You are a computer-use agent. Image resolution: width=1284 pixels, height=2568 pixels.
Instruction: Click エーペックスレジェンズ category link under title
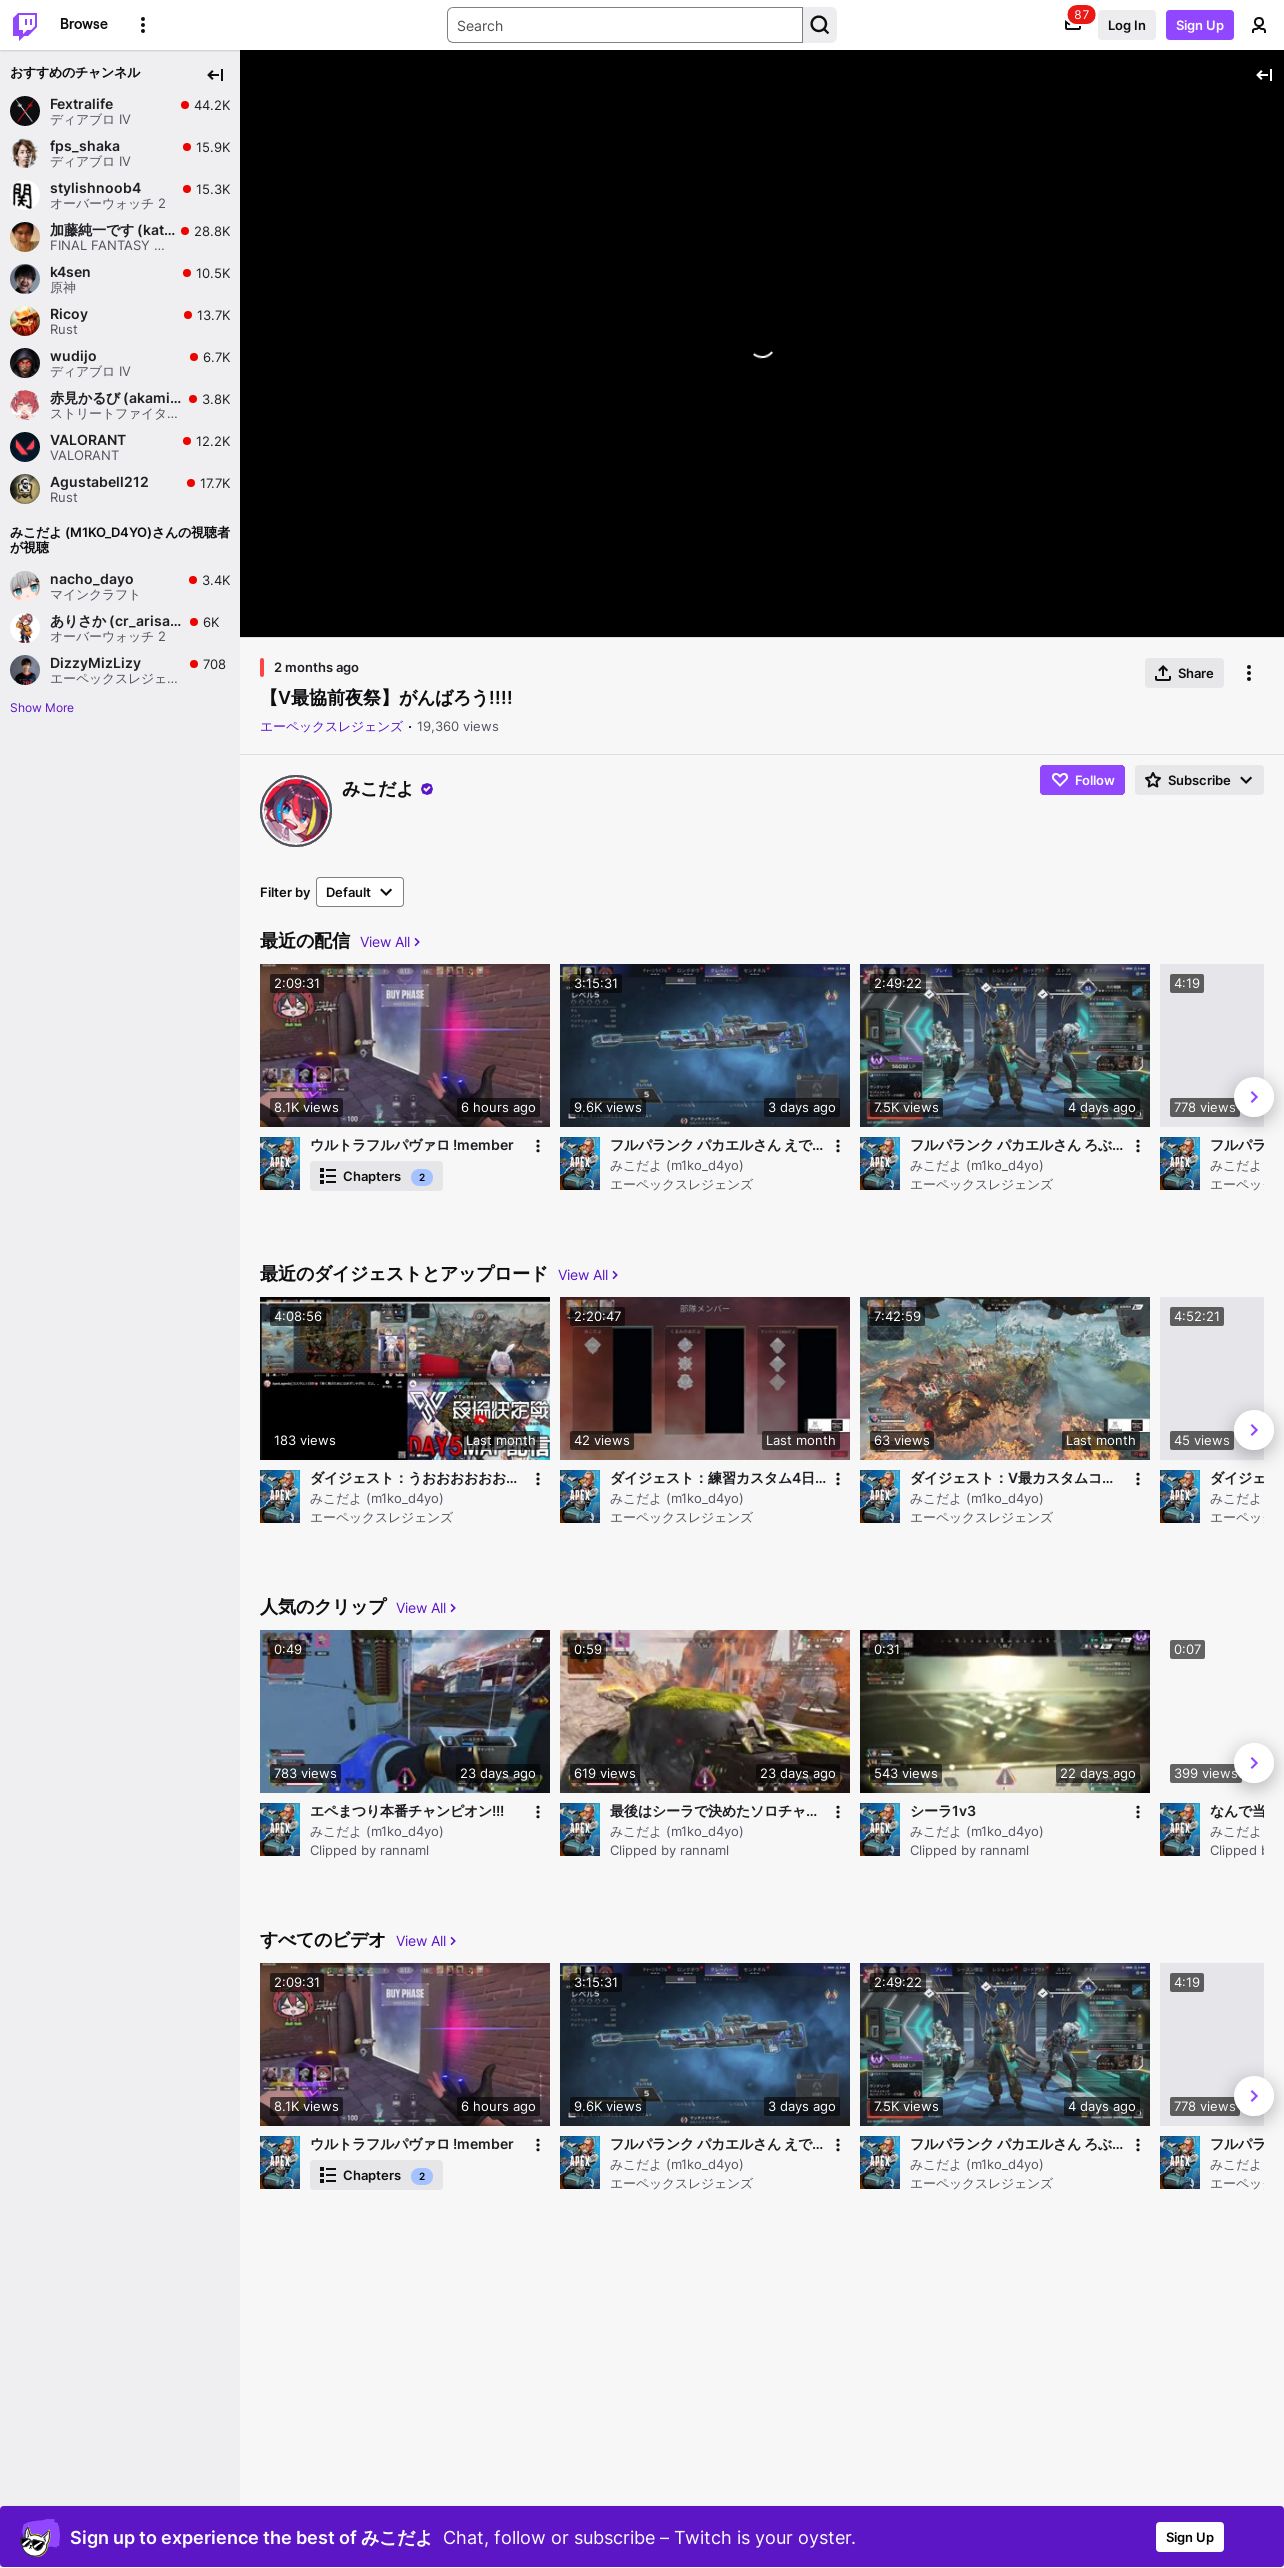pos(331,727)
